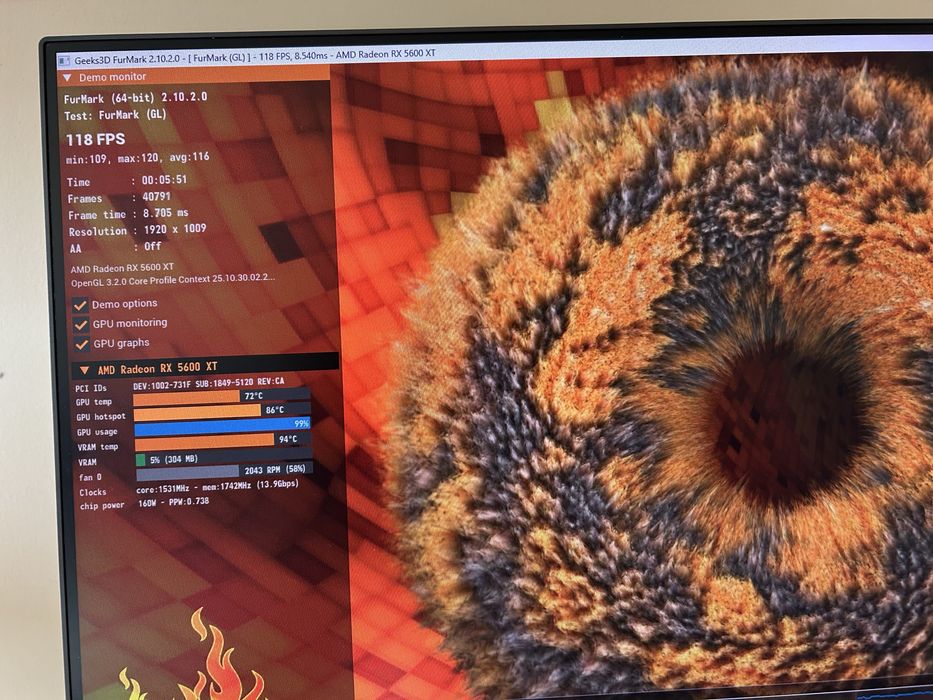Click the Resolution 1920 x 1009 value
933x700 pixels.
click(175, 229)
